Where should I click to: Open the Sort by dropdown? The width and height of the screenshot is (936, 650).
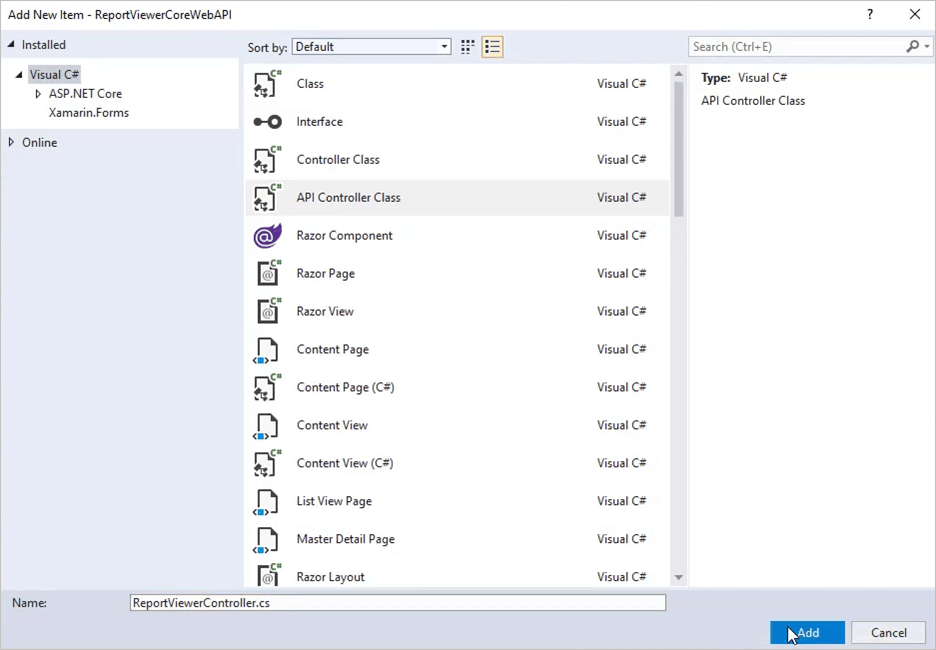coord(443,46)
